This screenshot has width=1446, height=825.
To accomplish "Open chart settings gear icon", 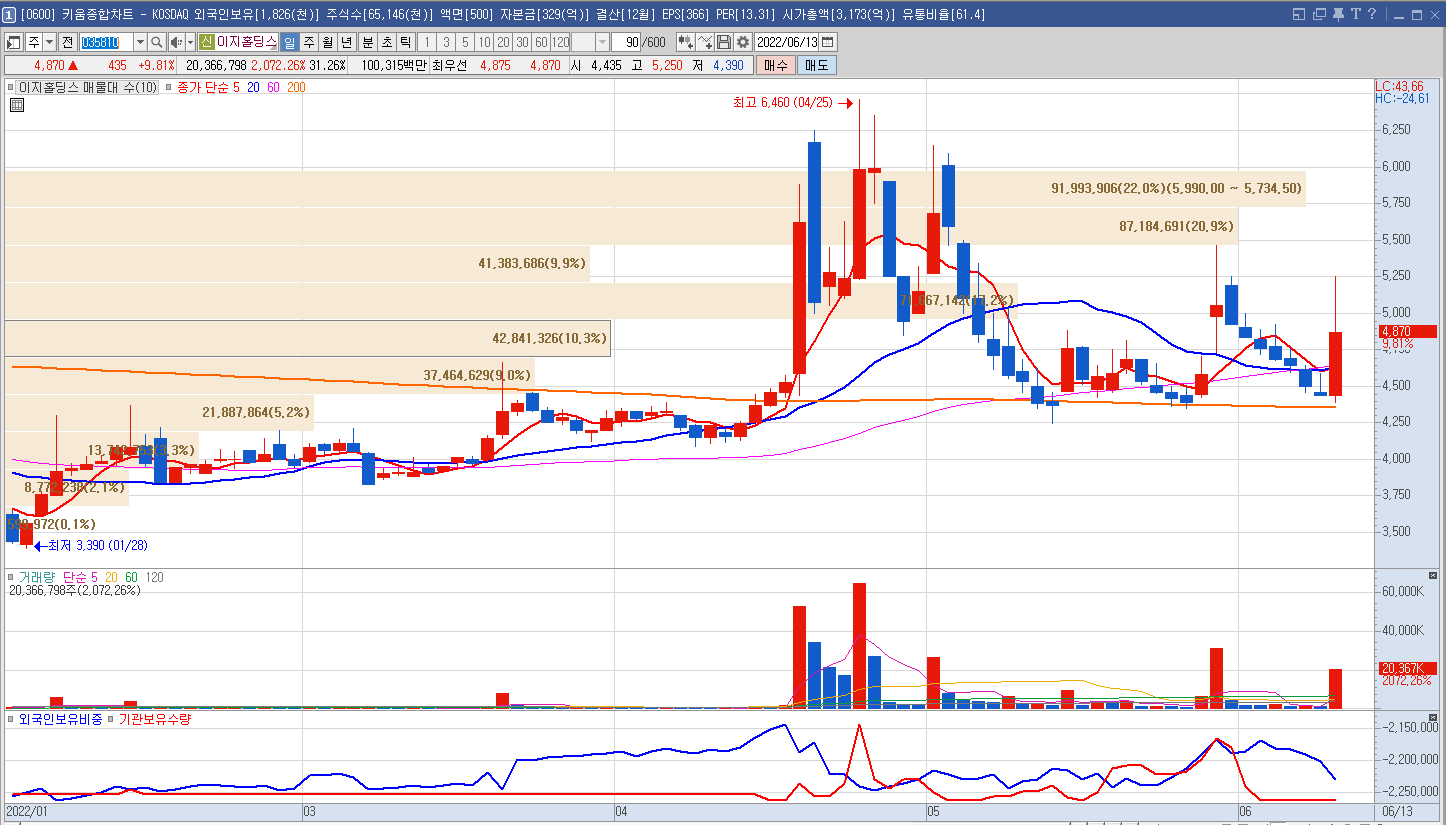I will click(x=743, y=42).
